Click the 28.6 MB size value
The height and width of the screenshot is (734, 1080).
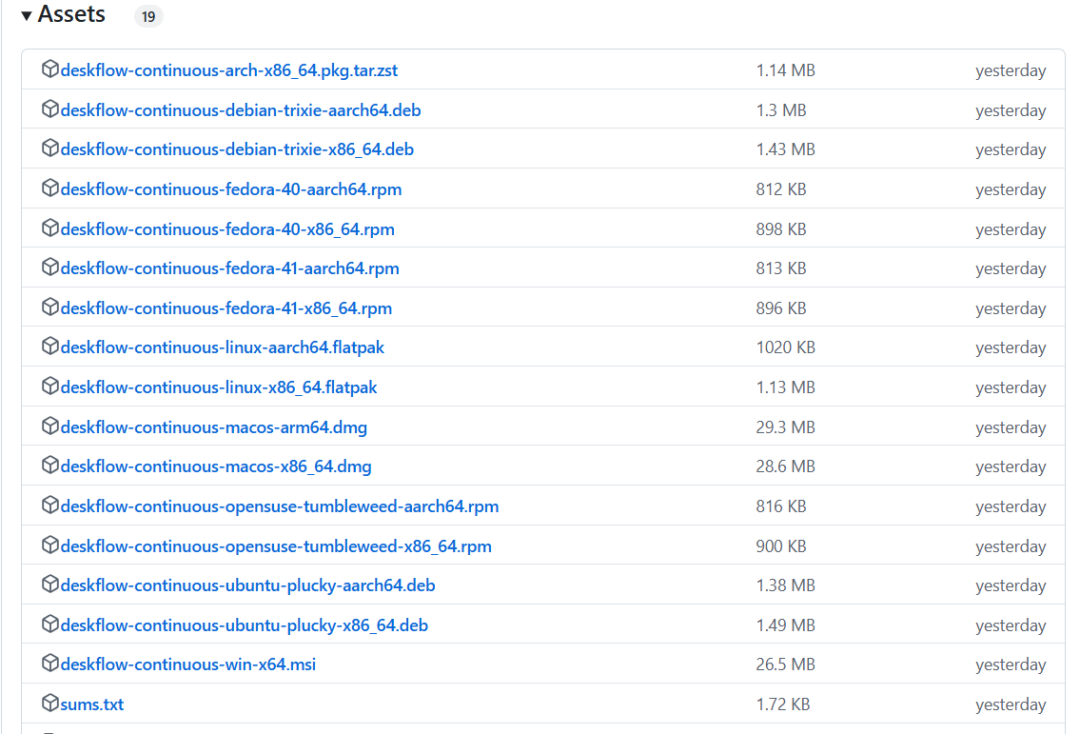785,467
